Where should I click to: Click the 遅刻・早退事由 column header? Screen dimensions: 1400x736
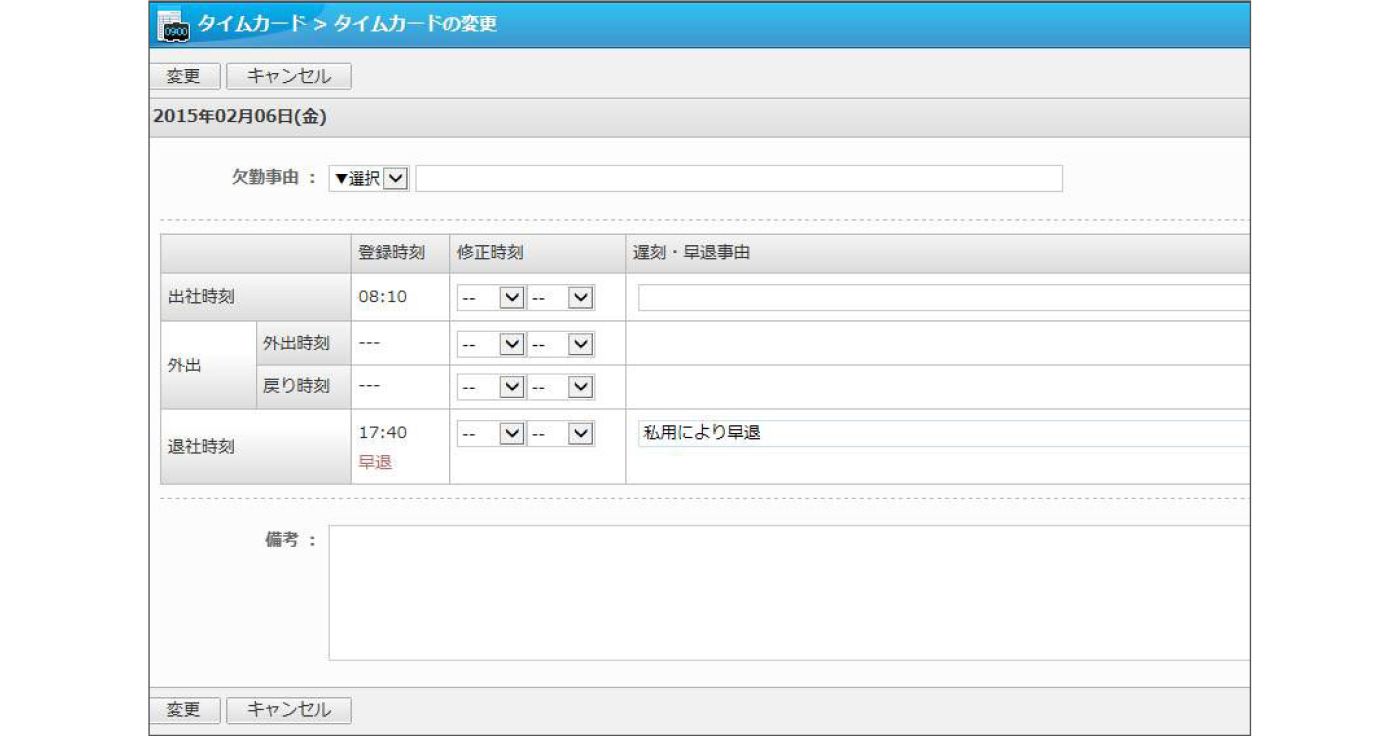coord(691,254)
